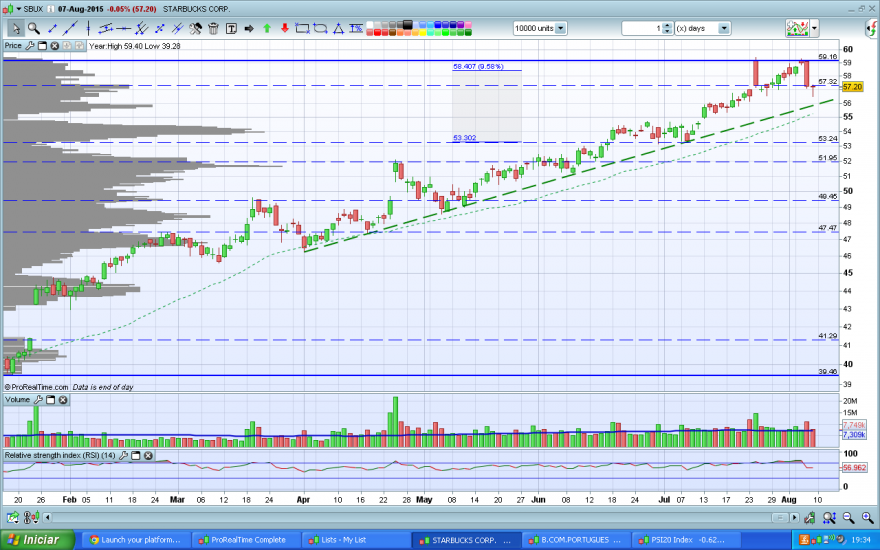The width and height of the screenshot is (880, 550).
Task: Open Price panel wrench settings
Action: 30,46
